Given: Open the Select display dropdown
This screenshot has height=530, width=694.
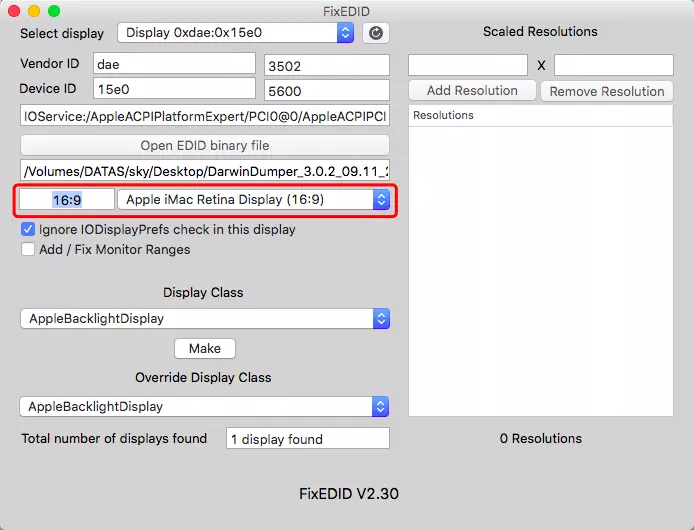Looking at the screenshot, I should click(235, 33).
